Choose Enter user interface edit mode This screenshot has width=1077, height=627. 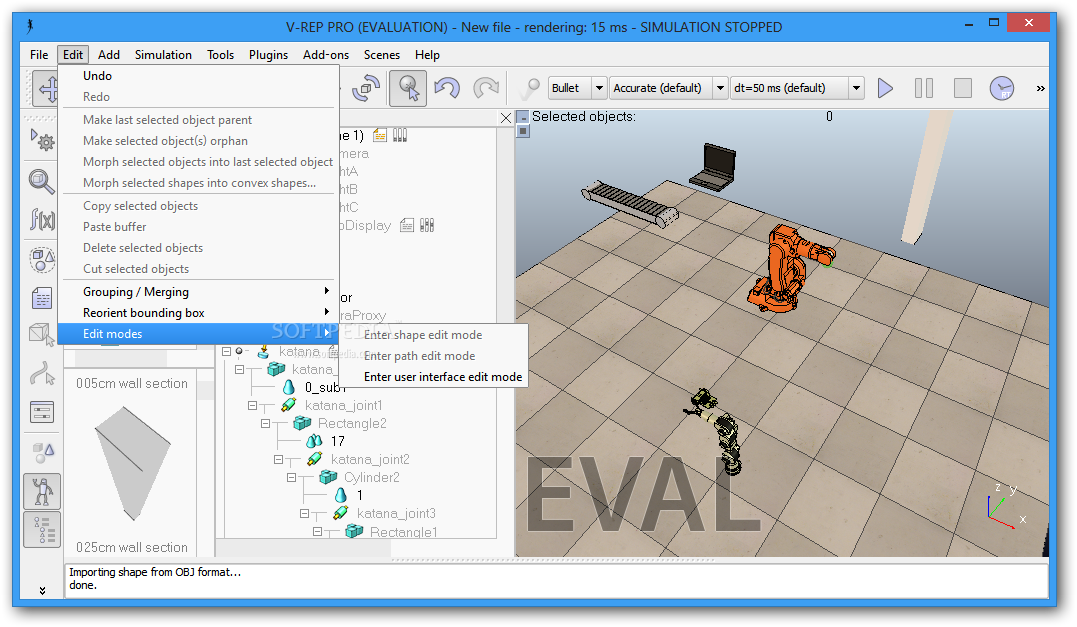pyautogui.click(x=434, y=377)
